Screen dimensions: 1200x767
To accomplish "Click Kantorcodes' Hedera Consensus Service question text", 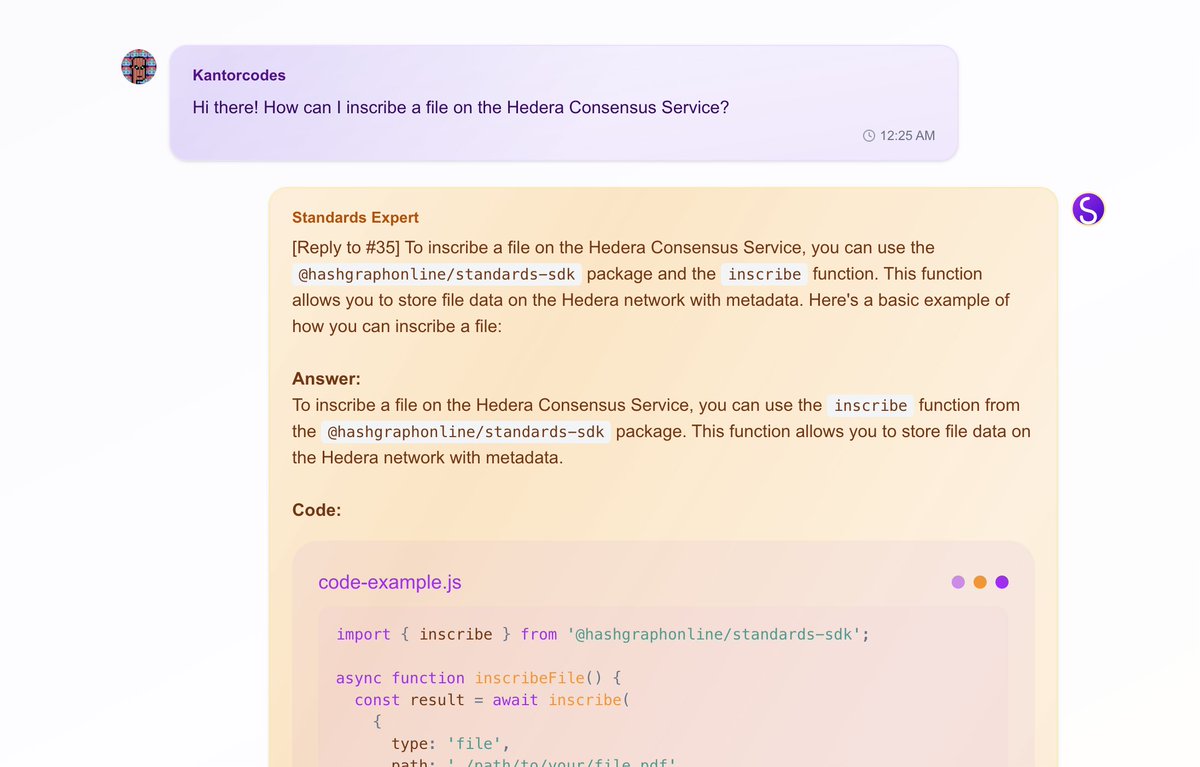I will 461,107.
